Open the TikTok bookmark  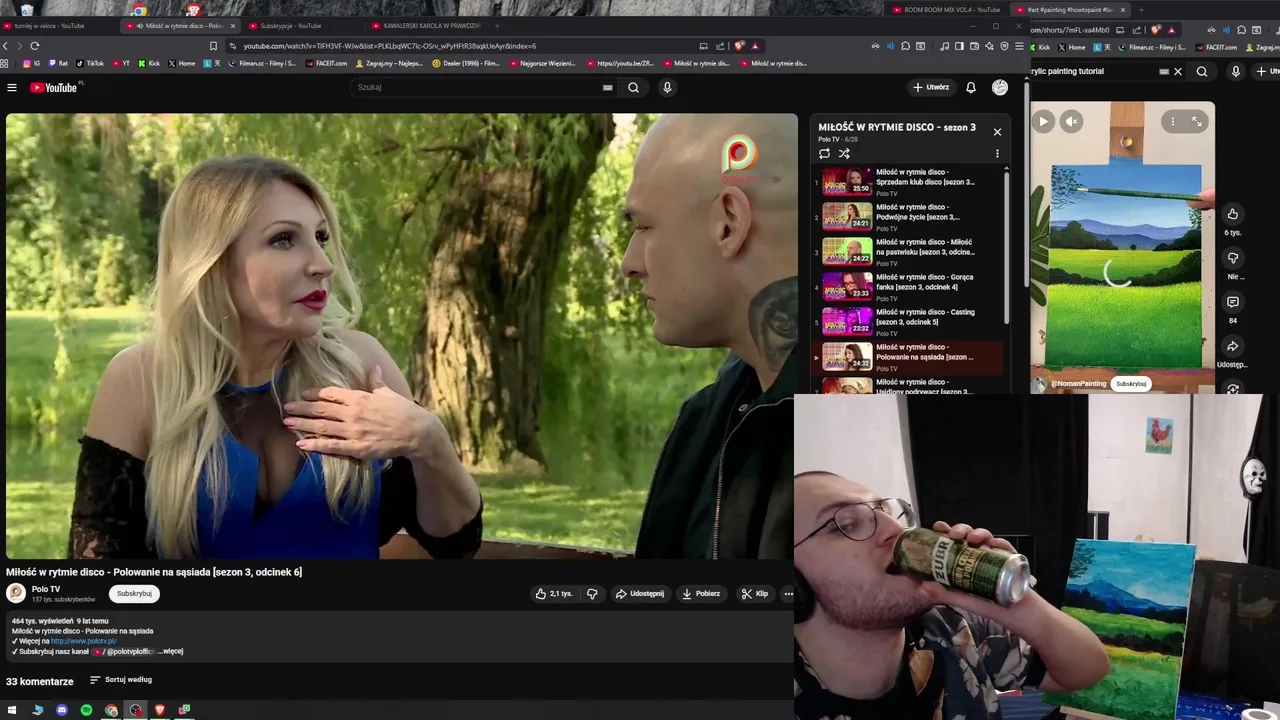90,63
